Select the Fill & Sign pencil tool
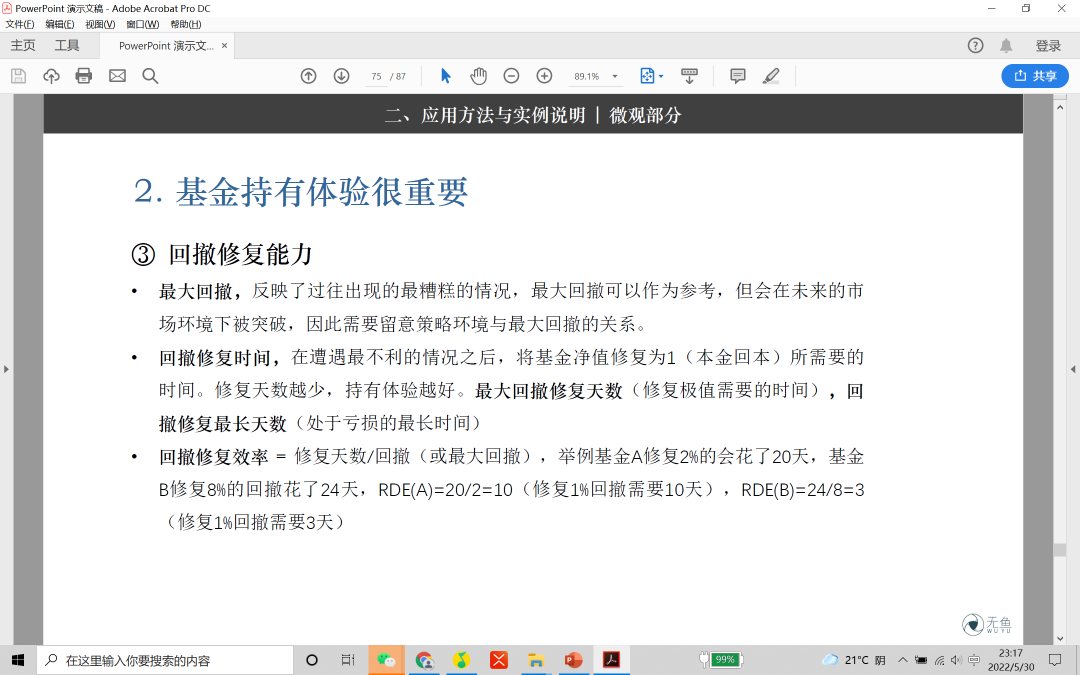 [771, 75]
